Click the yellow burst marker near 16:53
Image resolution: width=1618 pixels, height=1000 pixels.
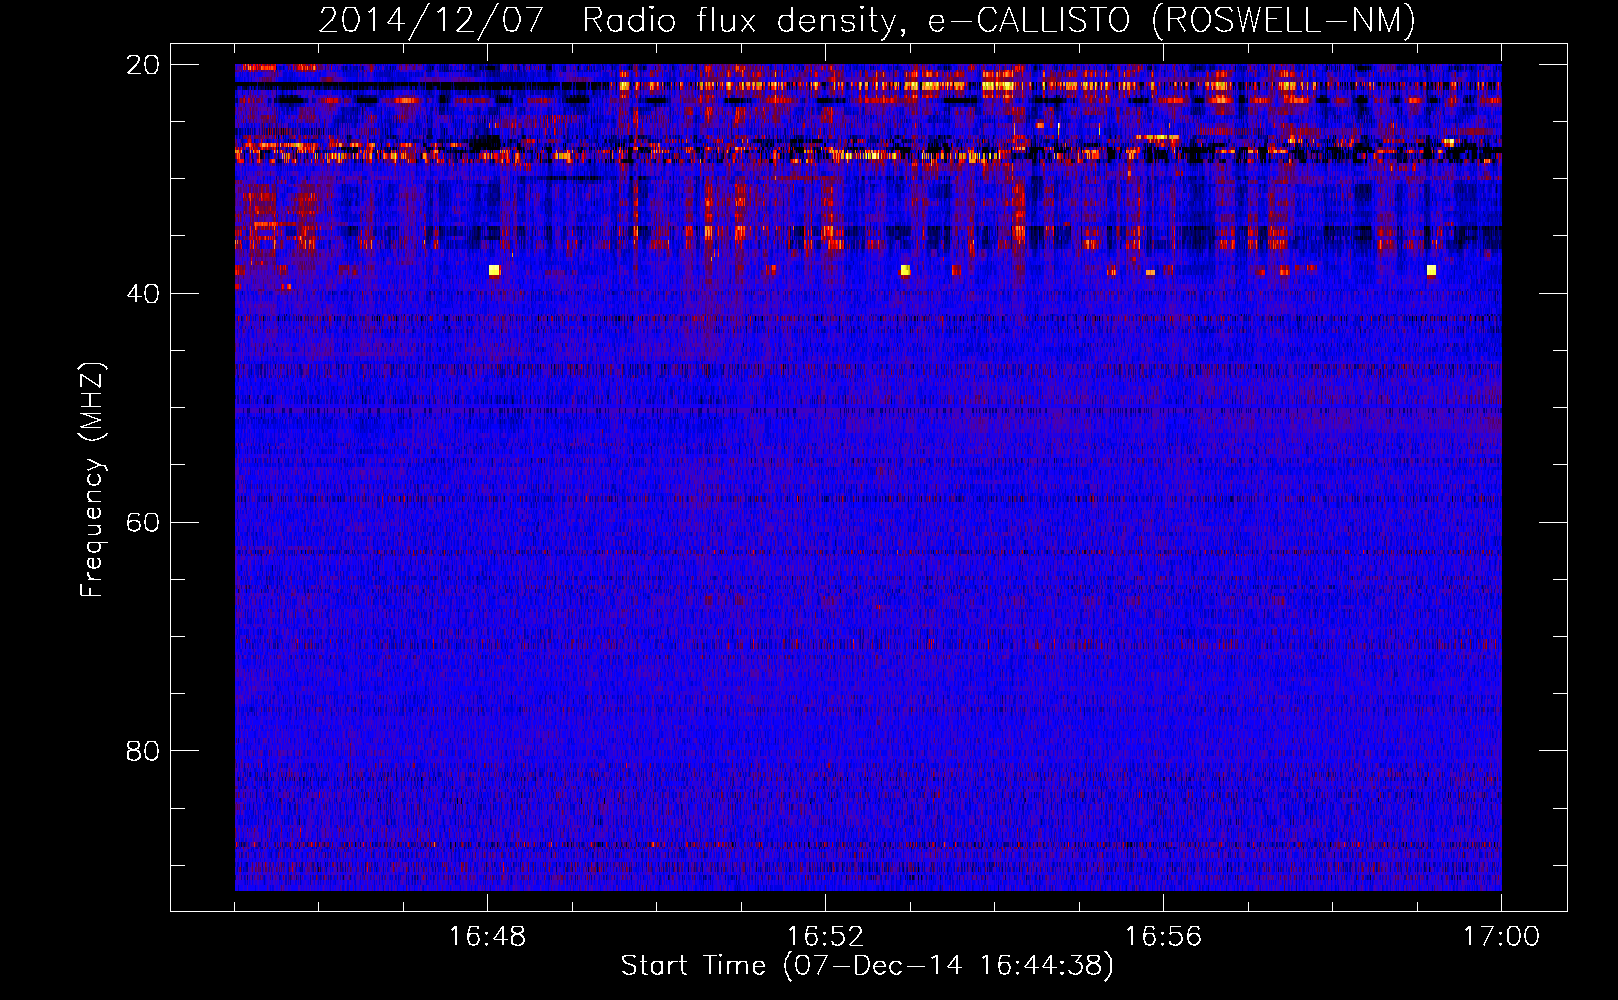click(x=905, y=270)
